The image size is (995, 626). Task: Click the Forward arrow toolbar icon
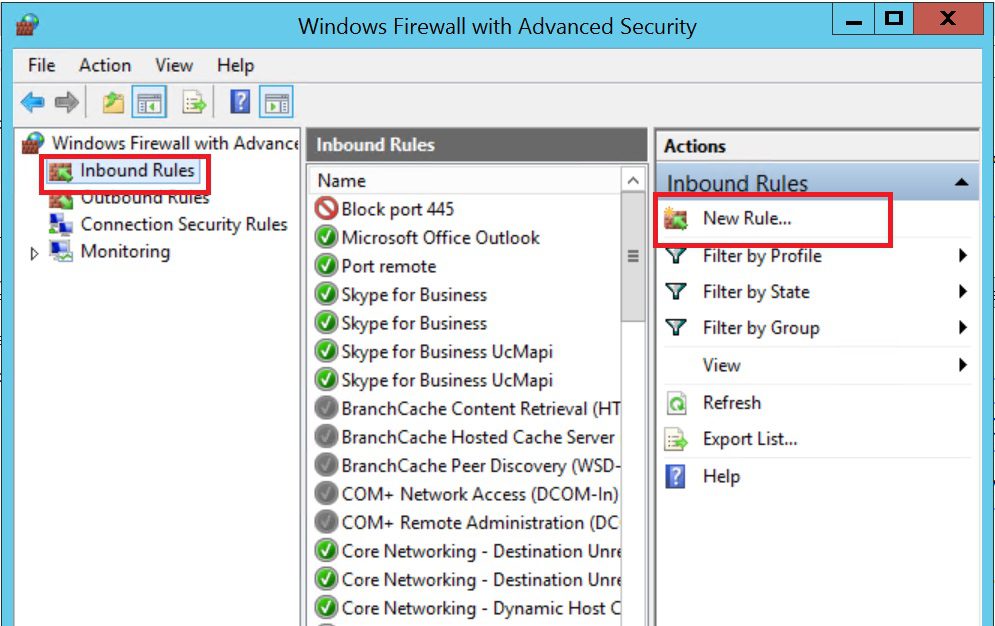coord(66,102)
